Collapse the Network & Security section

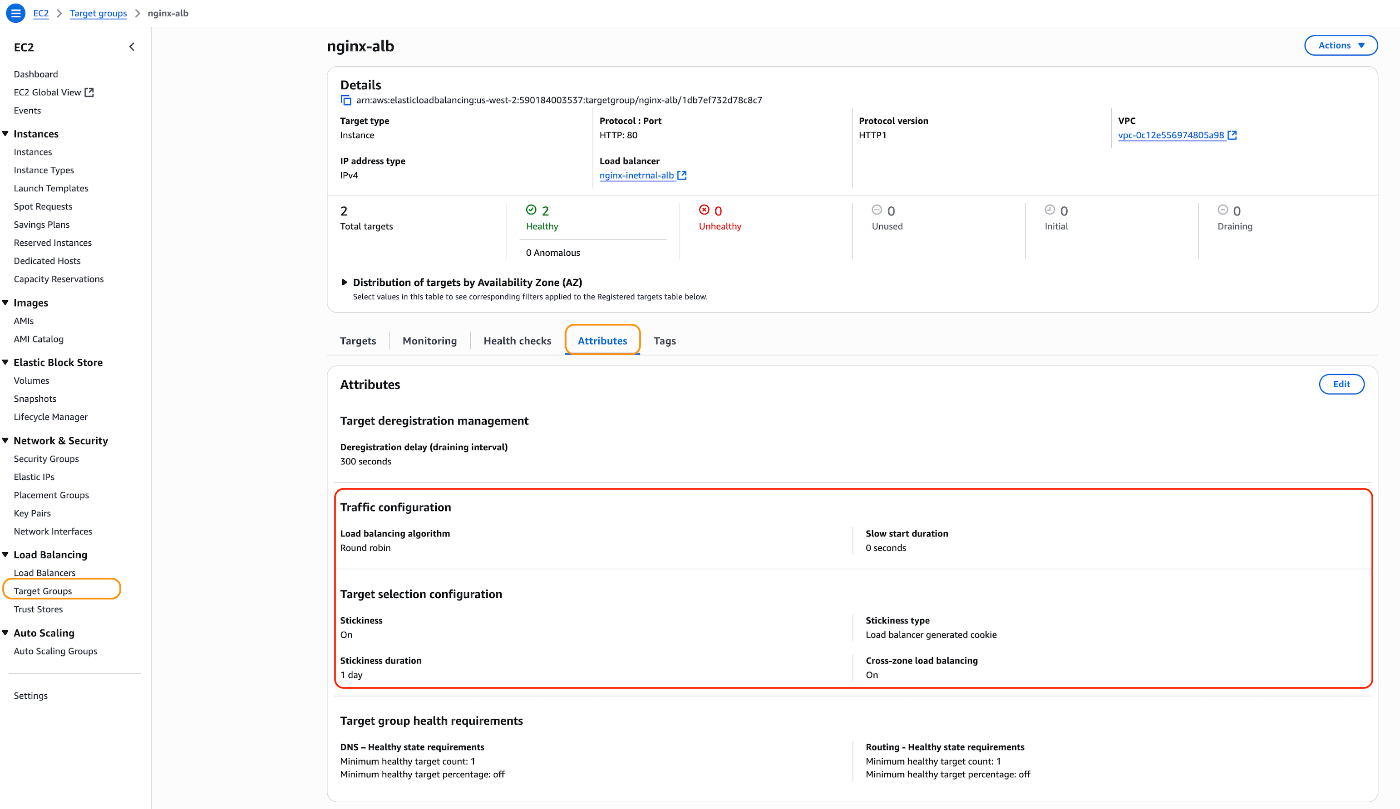click(x=5, y=441)
